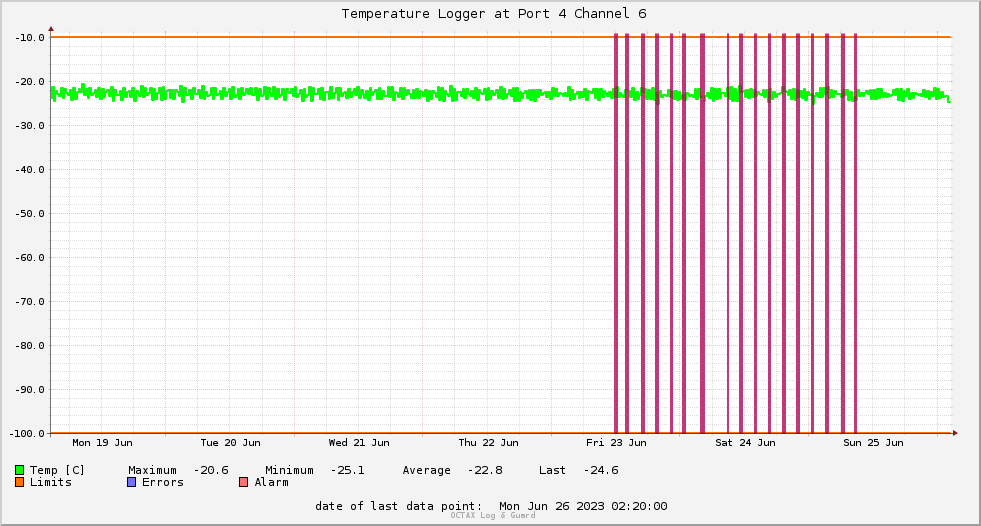
Task: Click the 'Sat 24 Jun' x-axis label
Action: (x=745, y=443)
